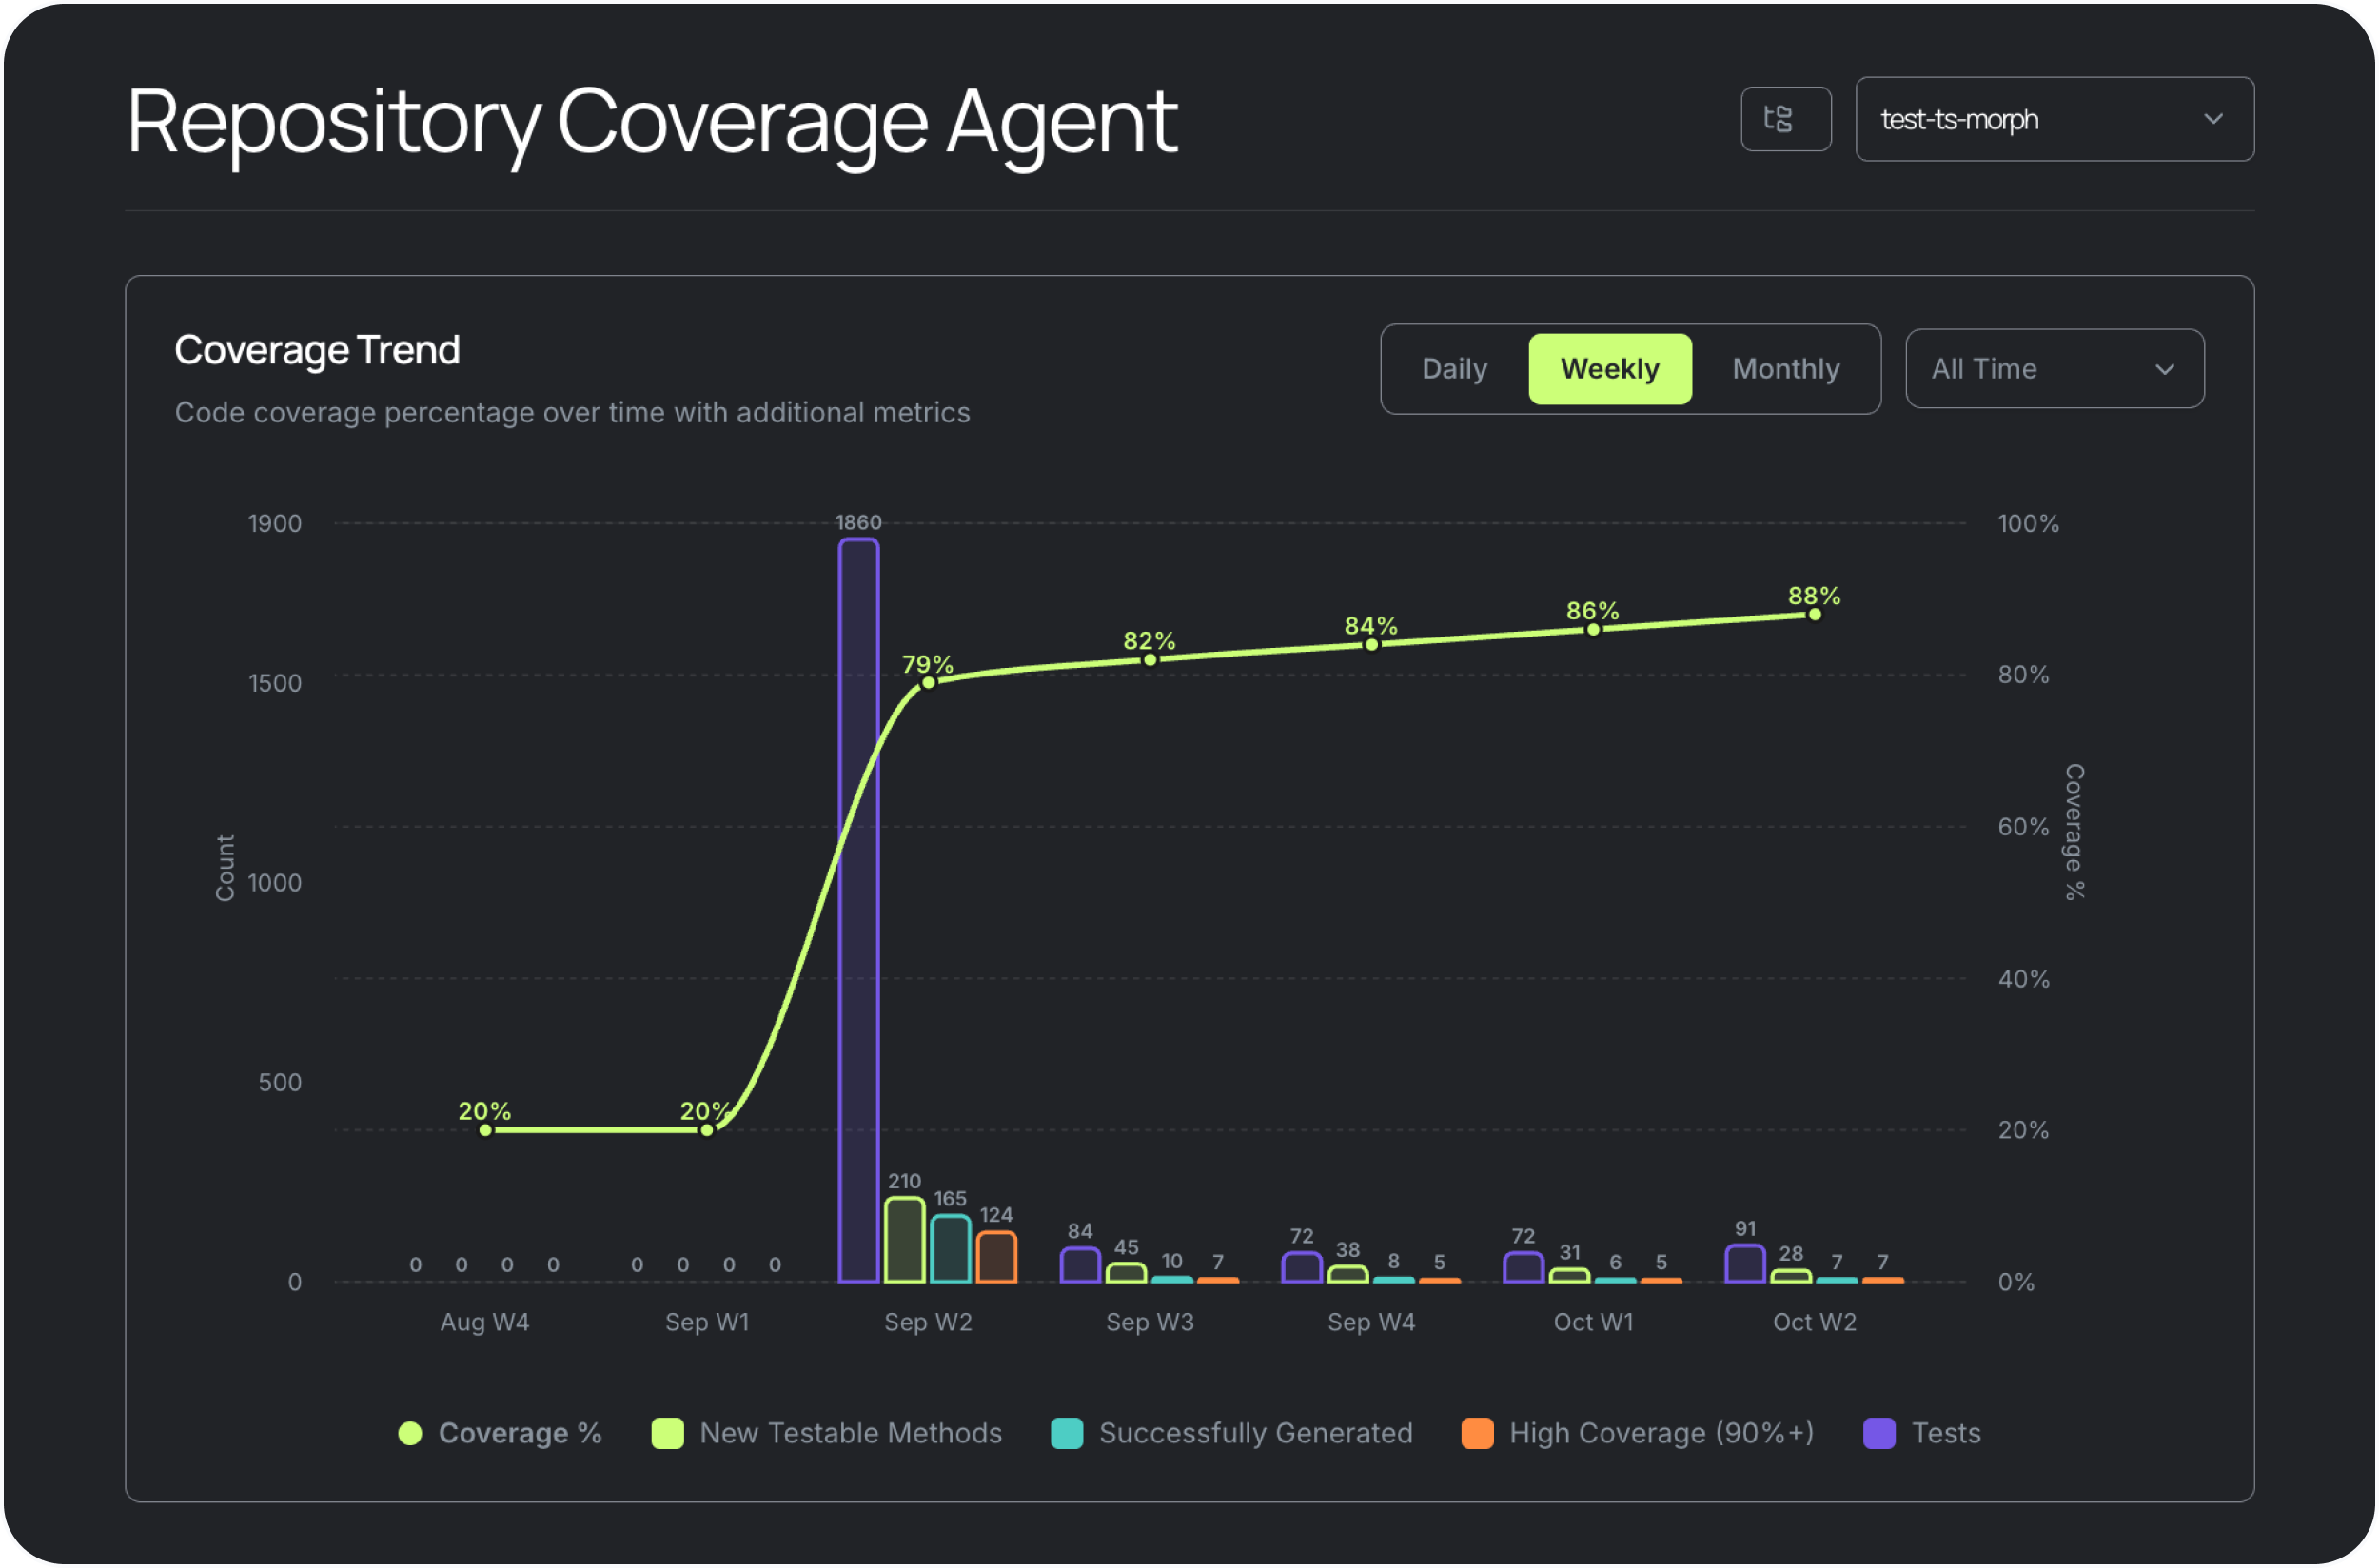Viewport: 2379px width, 1568px height.
Task: Click the 79% coverage data point
Action: tap(928, 682)
